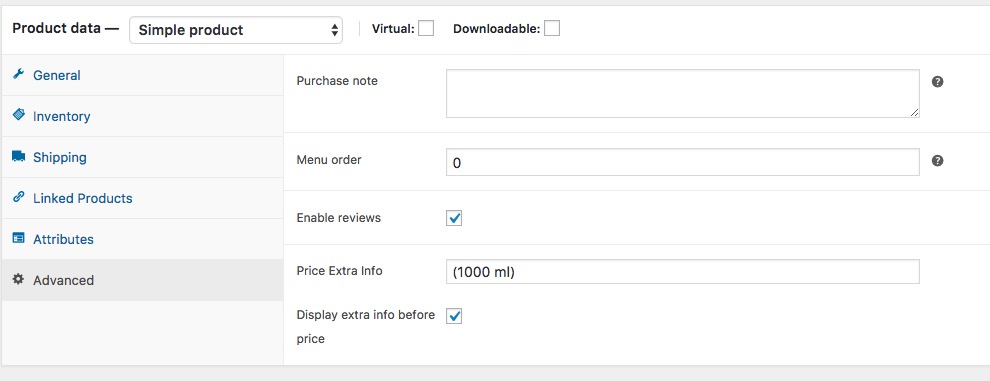The height and width of the screenshot is (381, 990).
Task: Click the Inventory tag icon
Action: pyautogui.click(x=18, y=115)
